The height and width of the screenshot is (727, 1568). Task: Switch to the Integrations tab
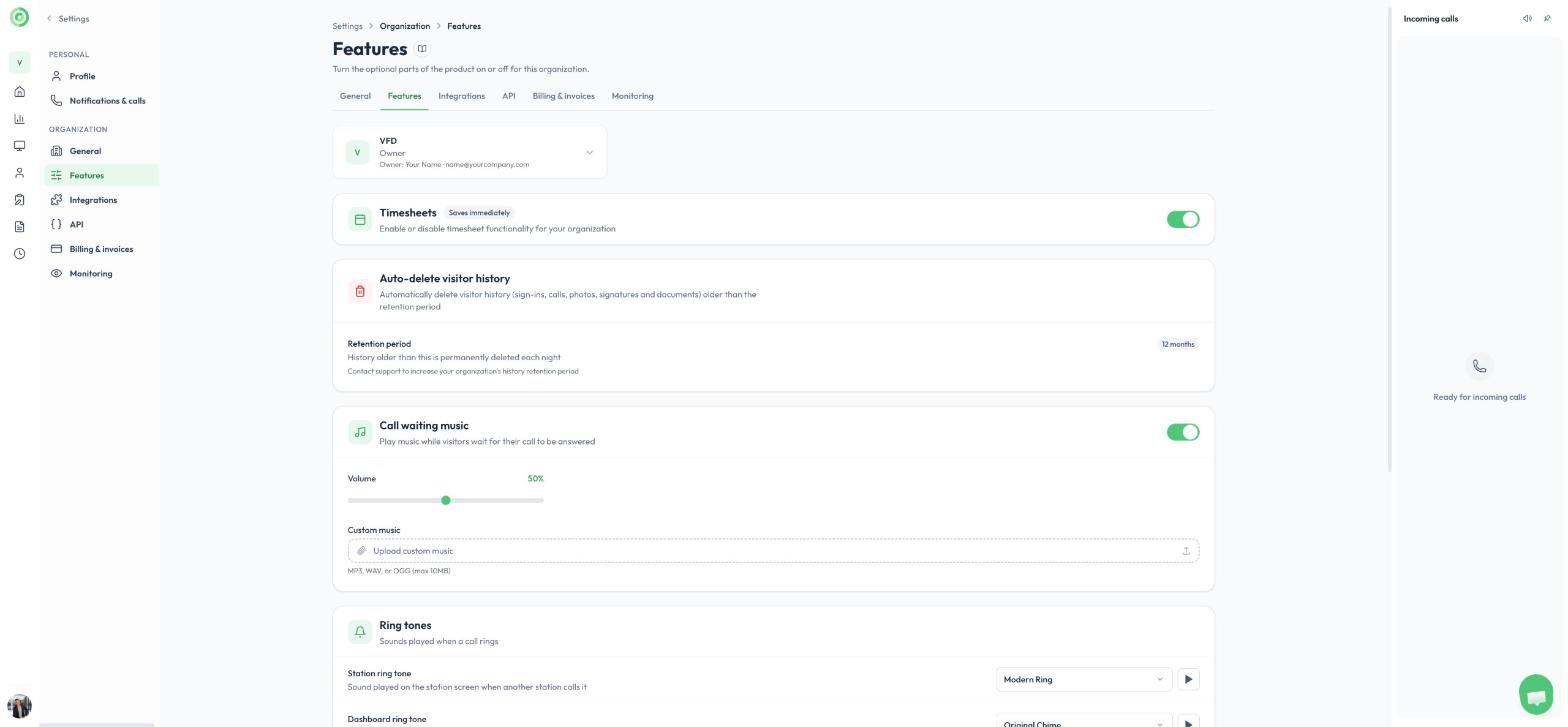click(x=461, y=96)
